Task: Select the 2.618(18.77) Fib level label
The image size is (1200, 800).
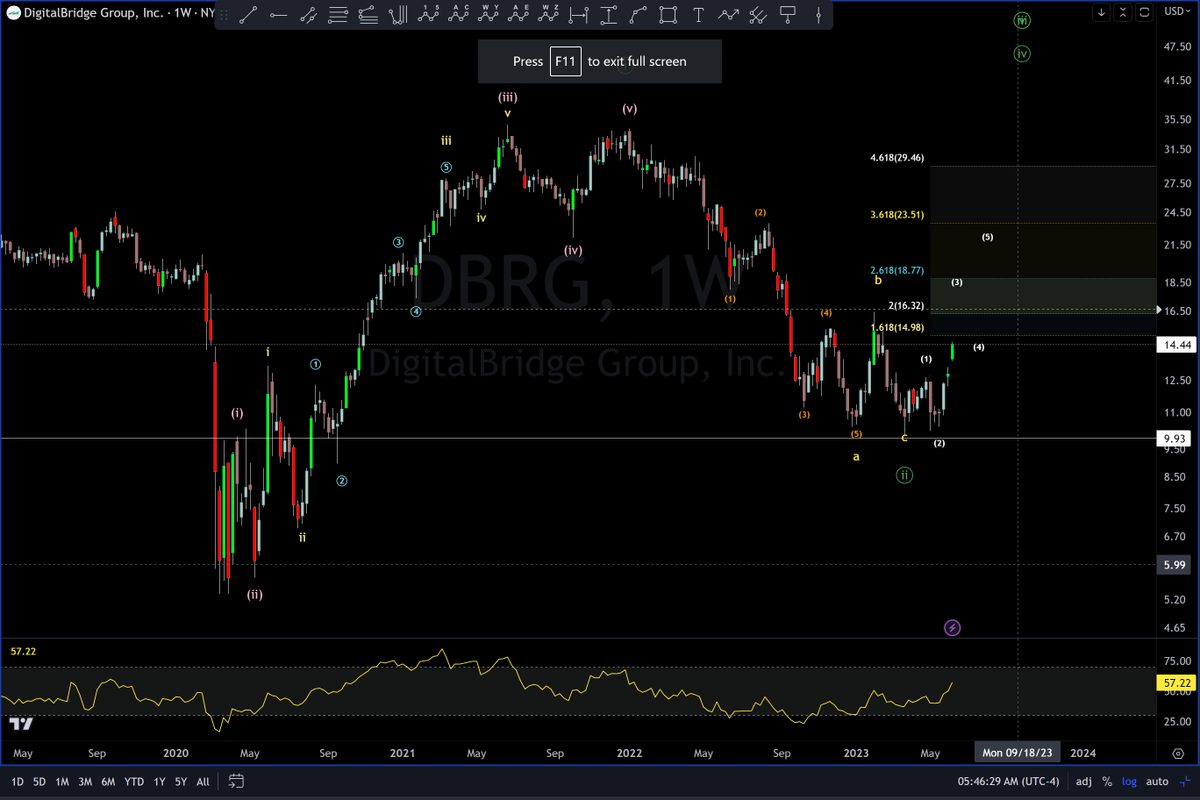Action: 897,270
